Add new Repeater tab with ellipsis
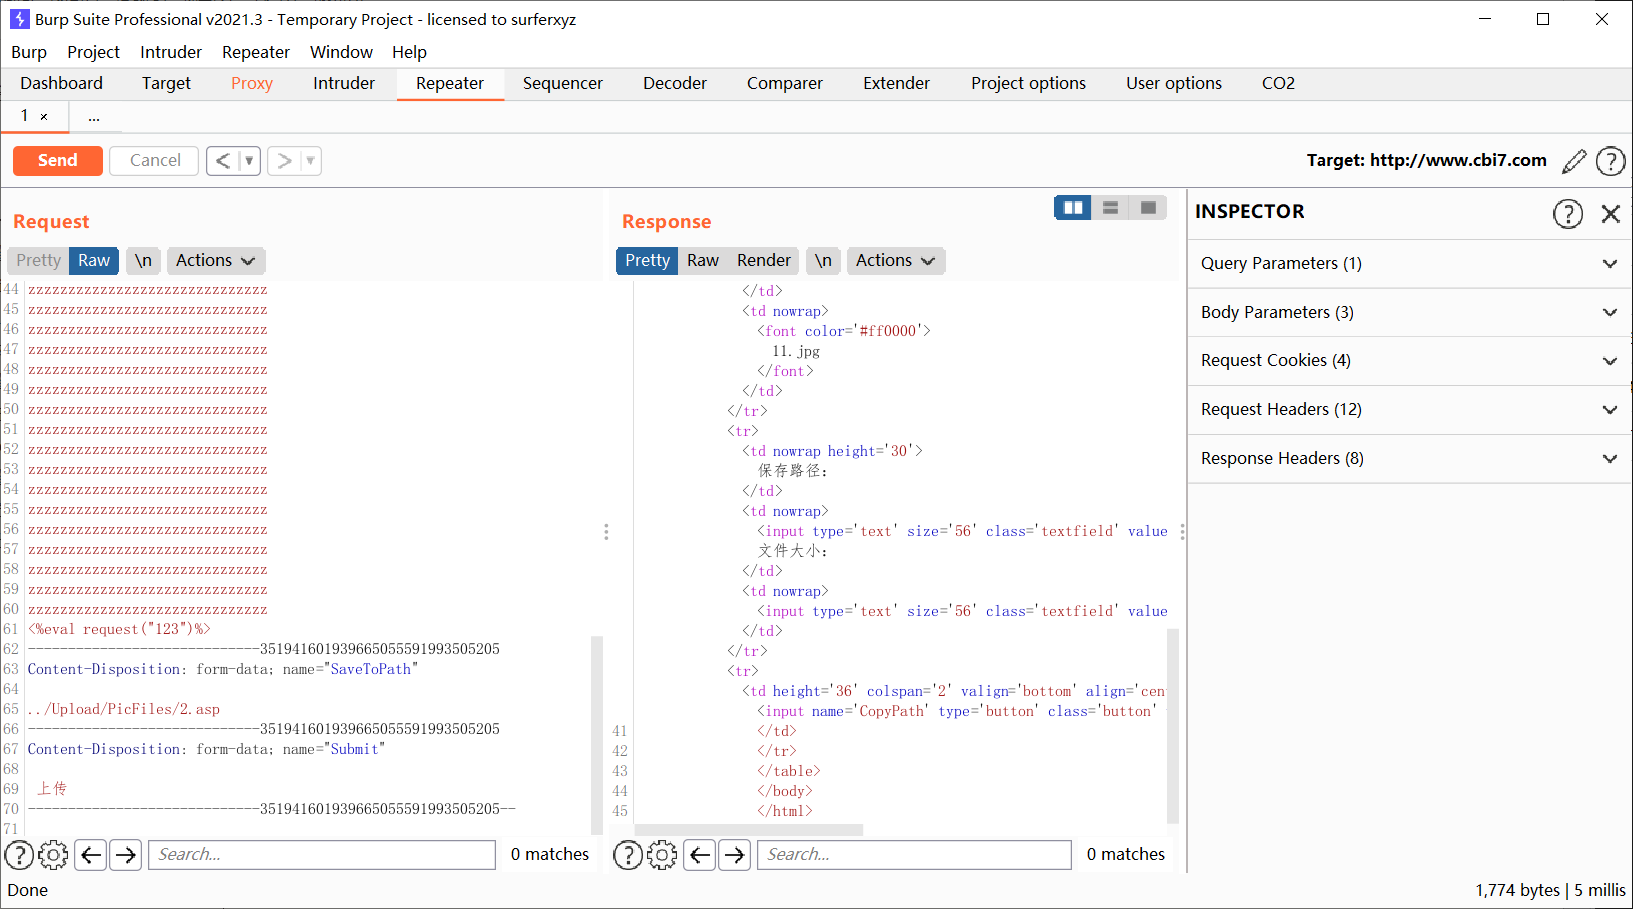The width and height of the screenshot is (1633, 909). (x=94, y=117)
